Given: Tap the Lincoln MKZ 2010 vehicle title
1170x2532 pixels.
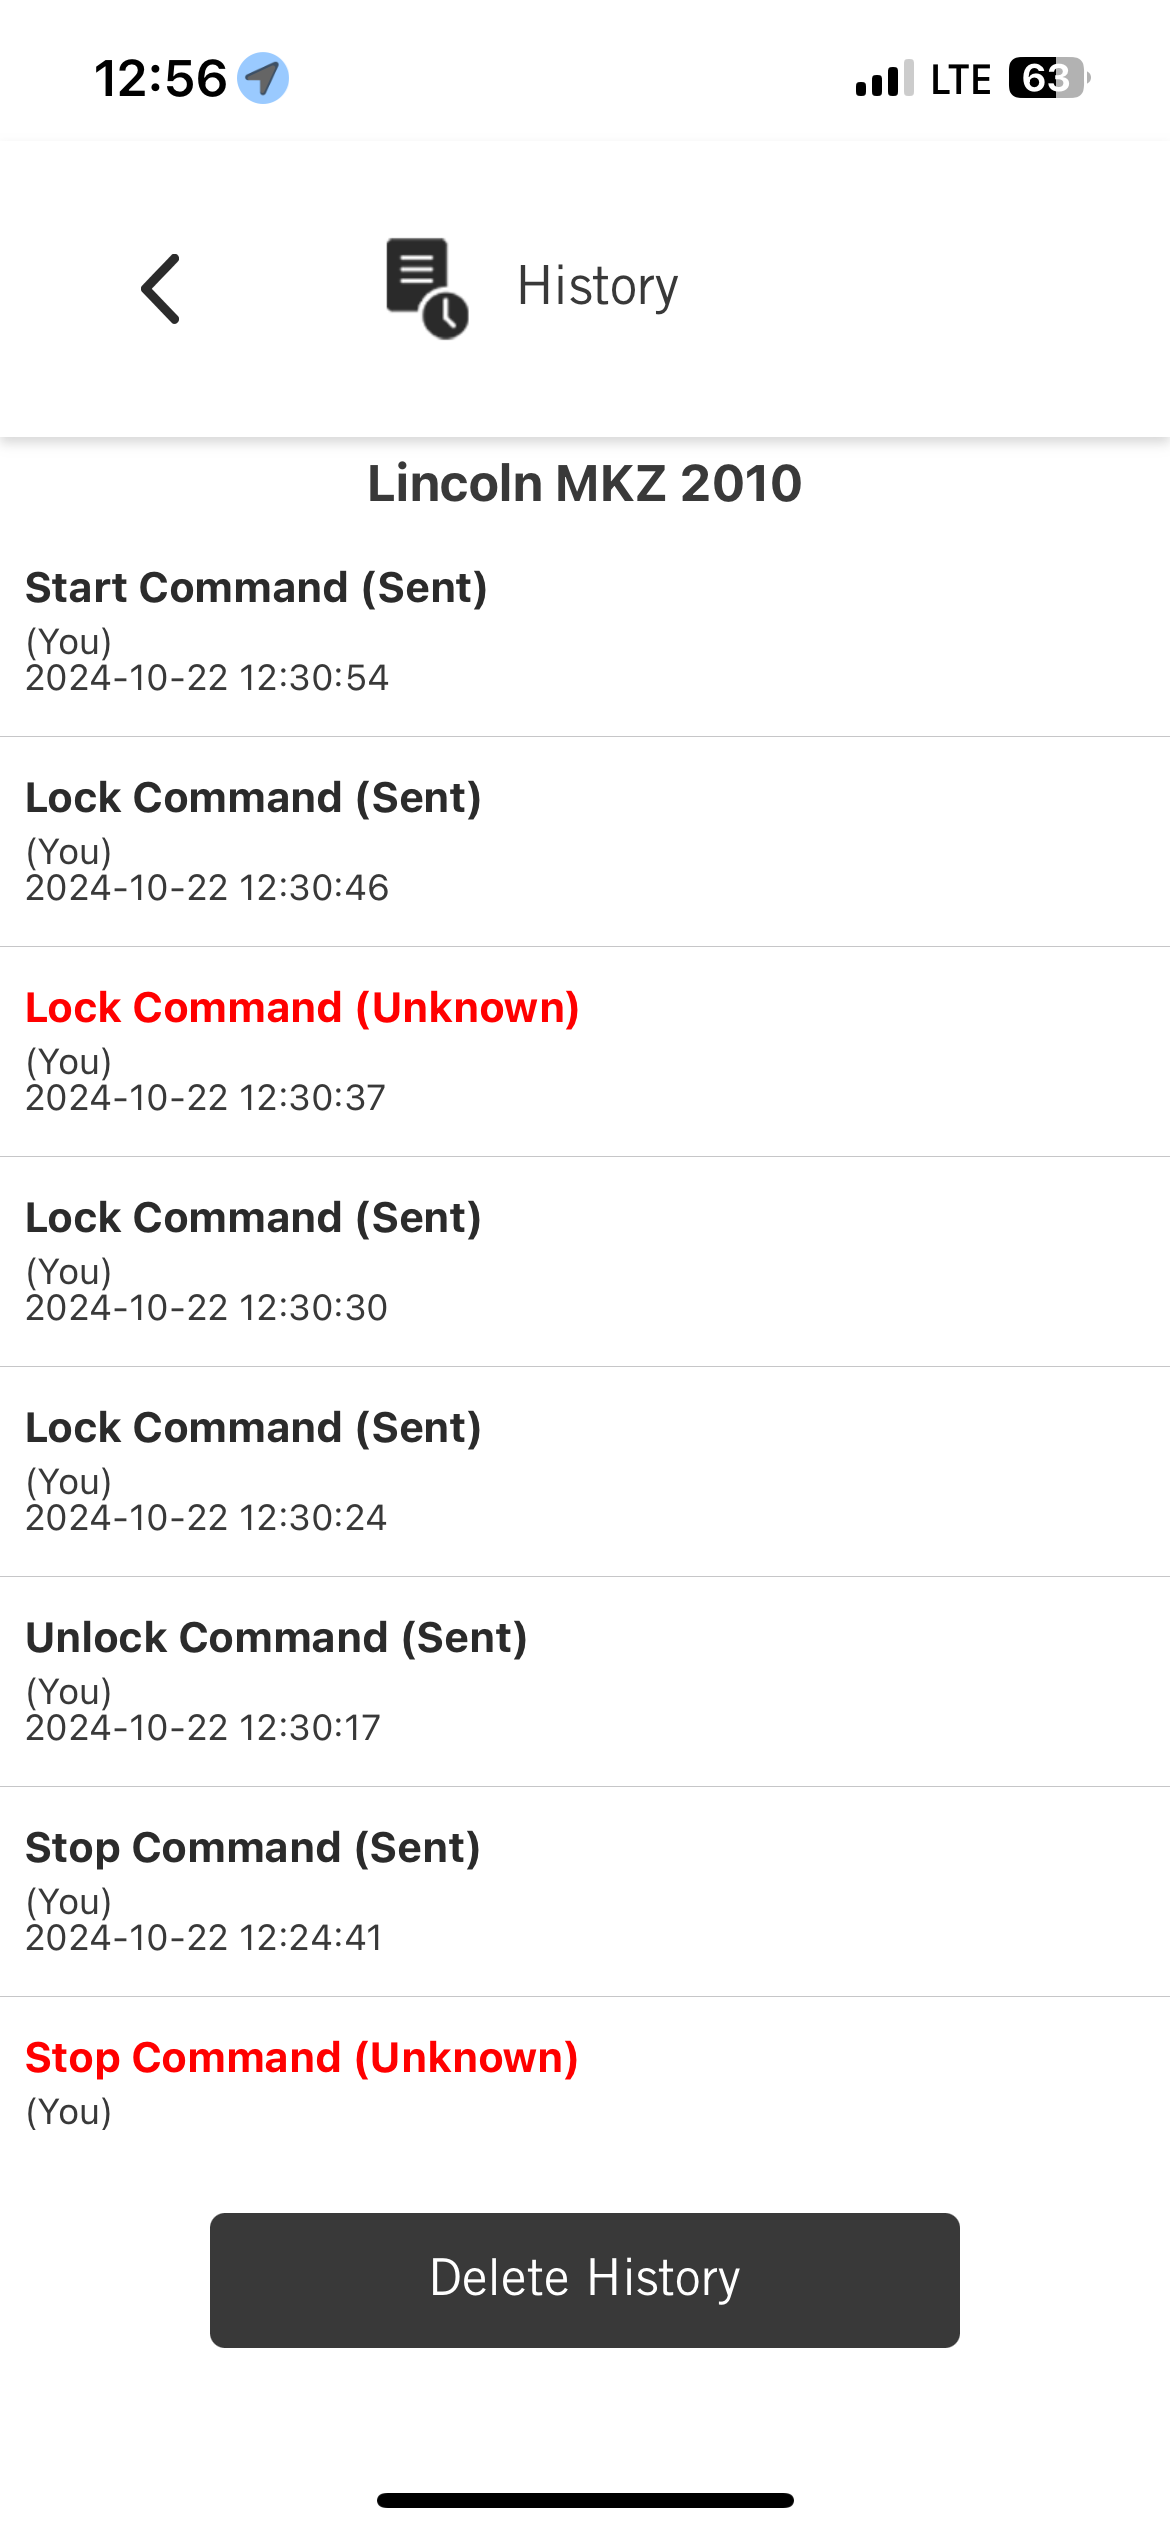Looking at the screenshot, I should (584, 484).
